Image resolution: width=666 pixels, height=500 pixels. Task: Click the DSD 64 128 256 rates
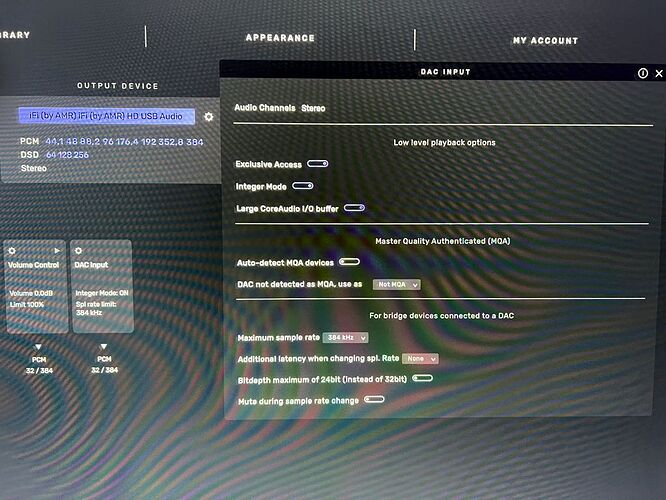[x=67, y=155]
